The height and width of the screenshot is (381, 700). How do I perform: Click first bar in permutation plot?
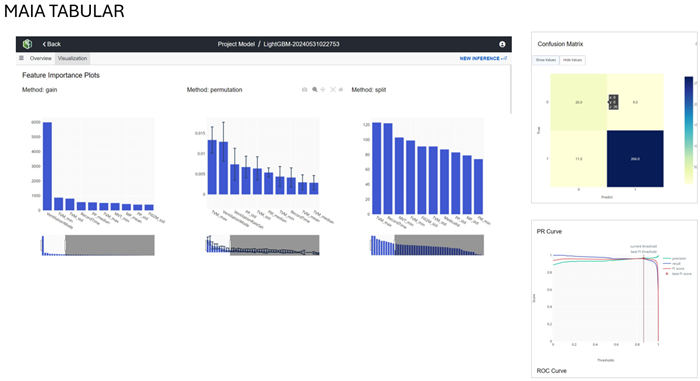[212, 167]
